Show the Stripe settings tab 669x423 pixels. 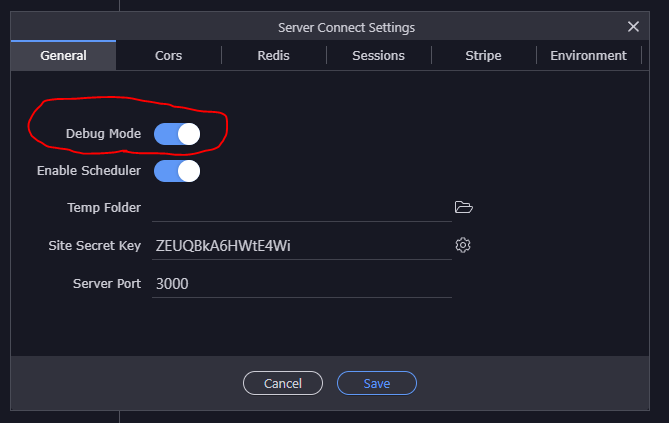pyautogui.click(x=483, y=56)
